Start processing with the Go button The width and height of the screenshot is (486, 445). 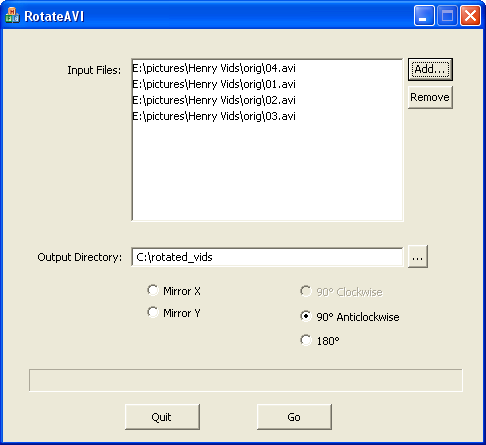click(x=294, y=417)
